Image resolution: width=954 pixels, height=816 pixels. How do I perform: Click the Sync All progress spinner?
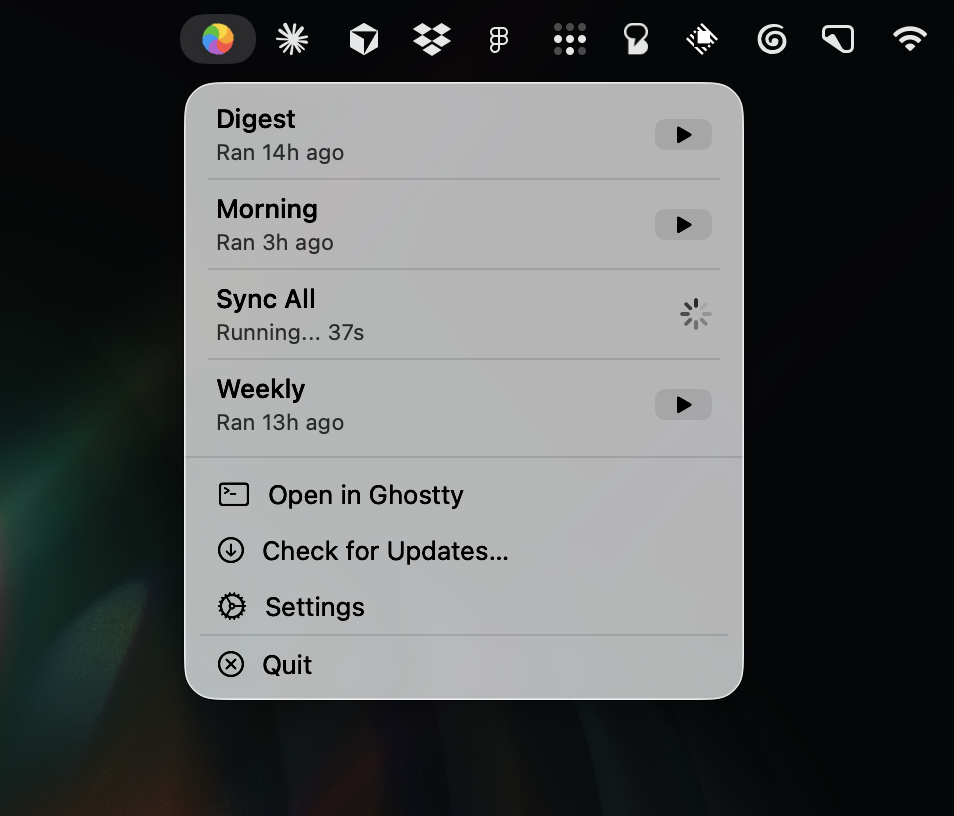(x=694, y=314)
